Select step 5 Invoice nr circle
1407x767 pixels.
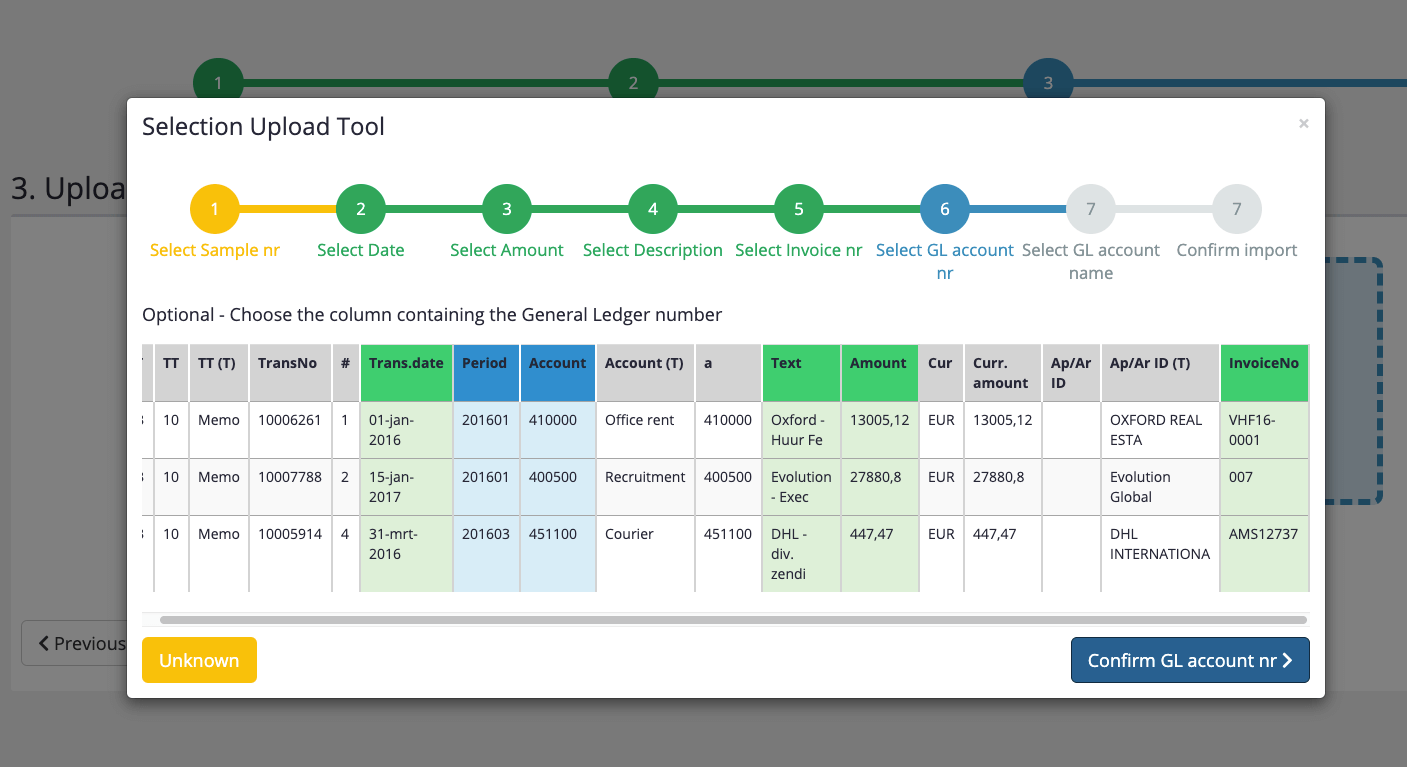(x=799, y=210)
